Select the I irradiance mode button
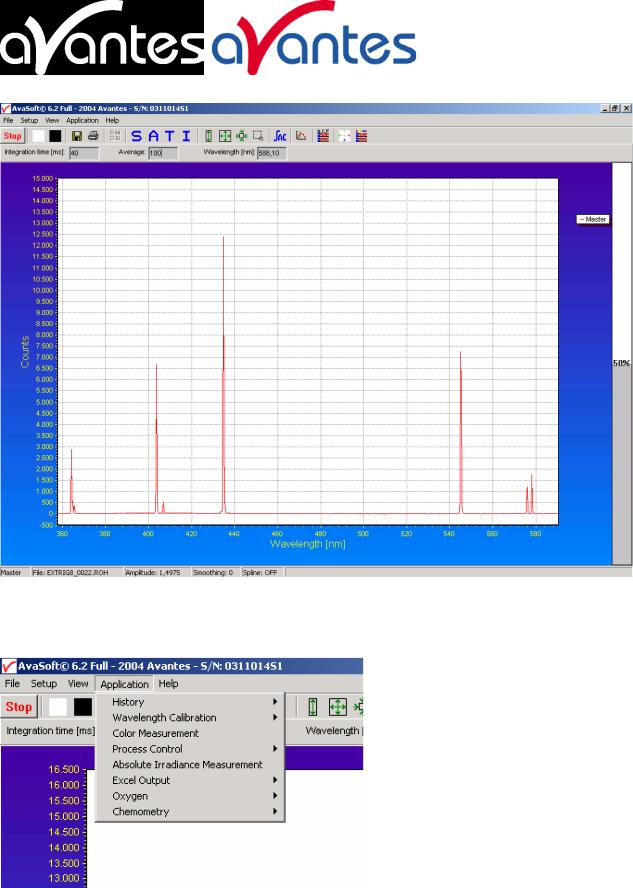Screen dimensions: 633x888 click(186, 136)
